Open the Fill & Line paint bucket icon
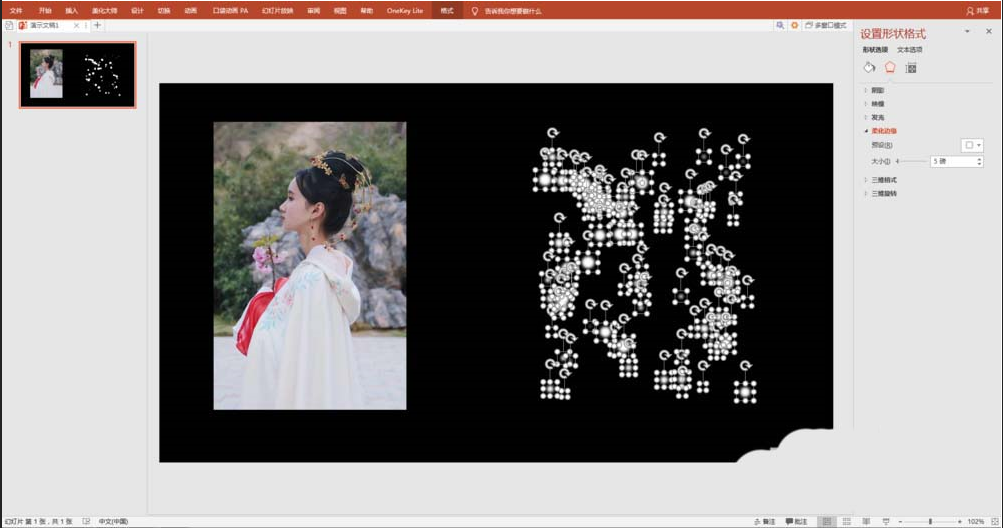Viewport: 1003px width, 528px height. click(x=869, y=68)
